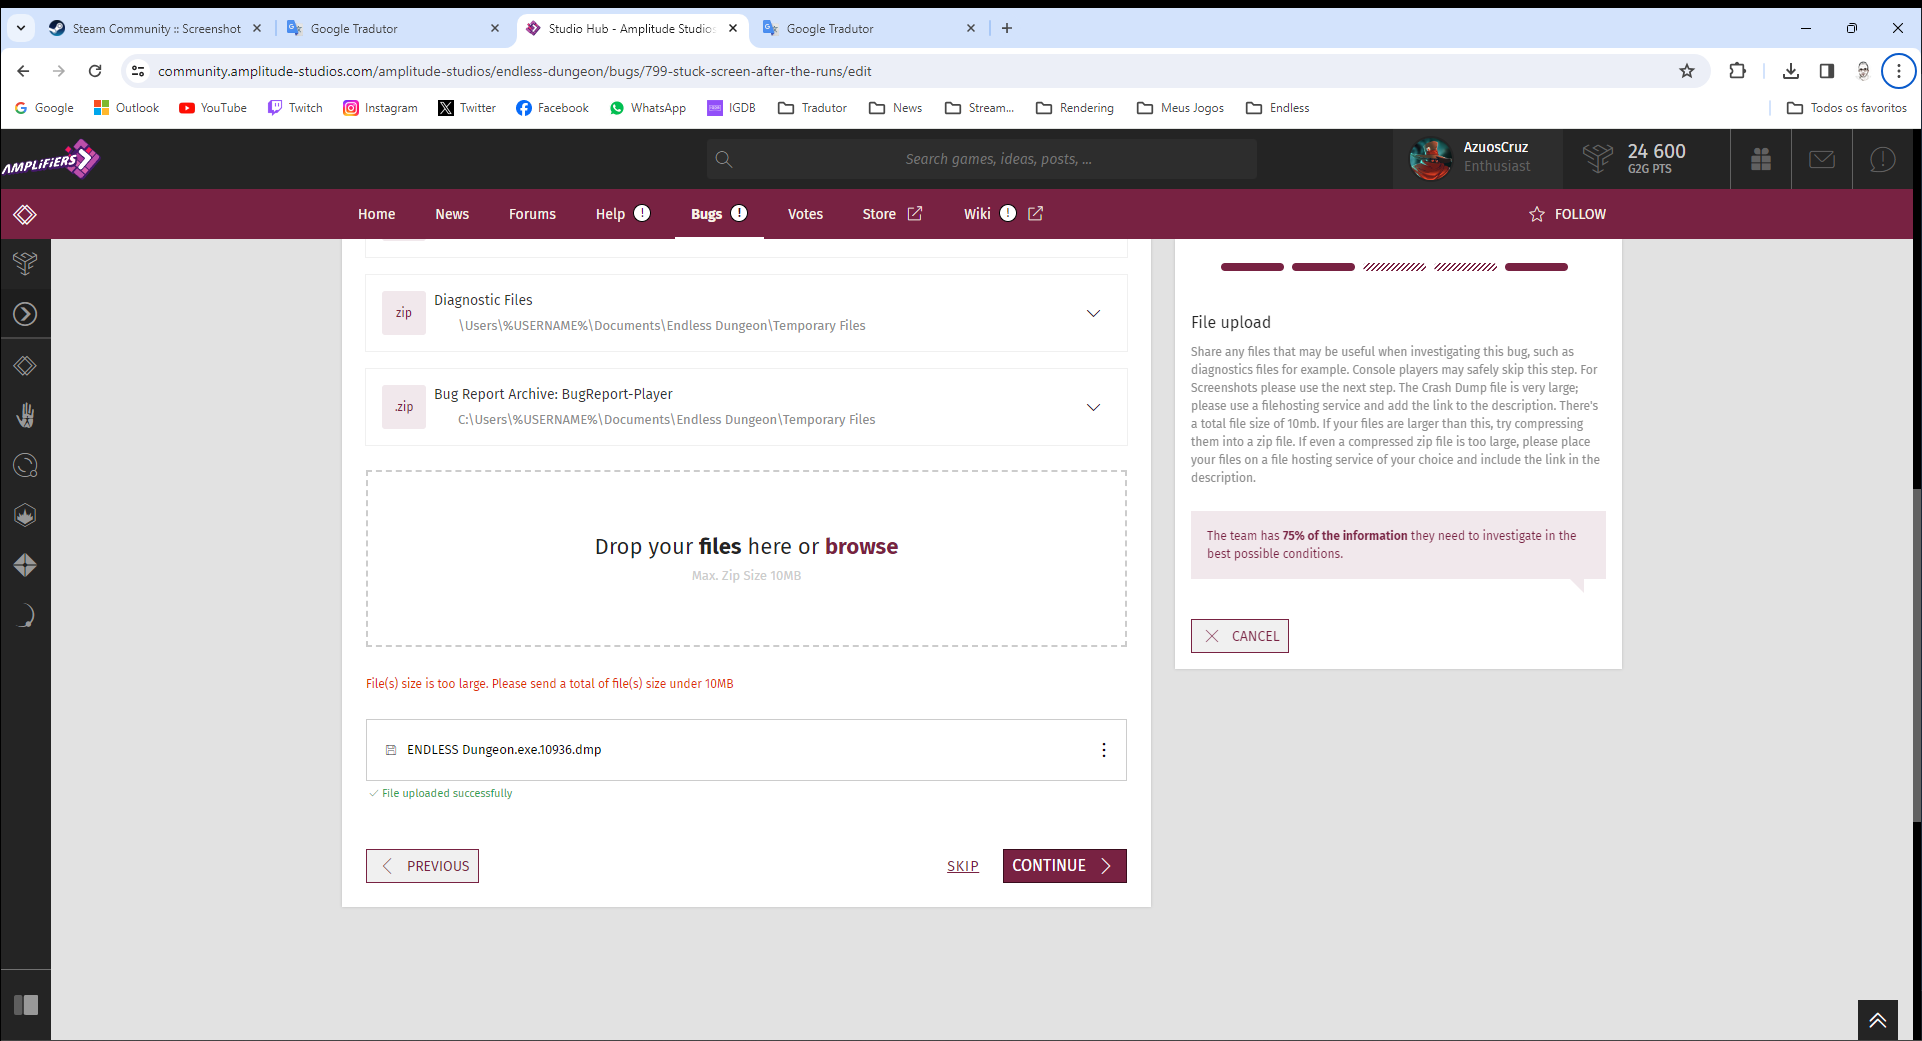This screenshot has width=1922, height=1041.
Task: Open the Twitch bookmark
Action: (295, 108)
